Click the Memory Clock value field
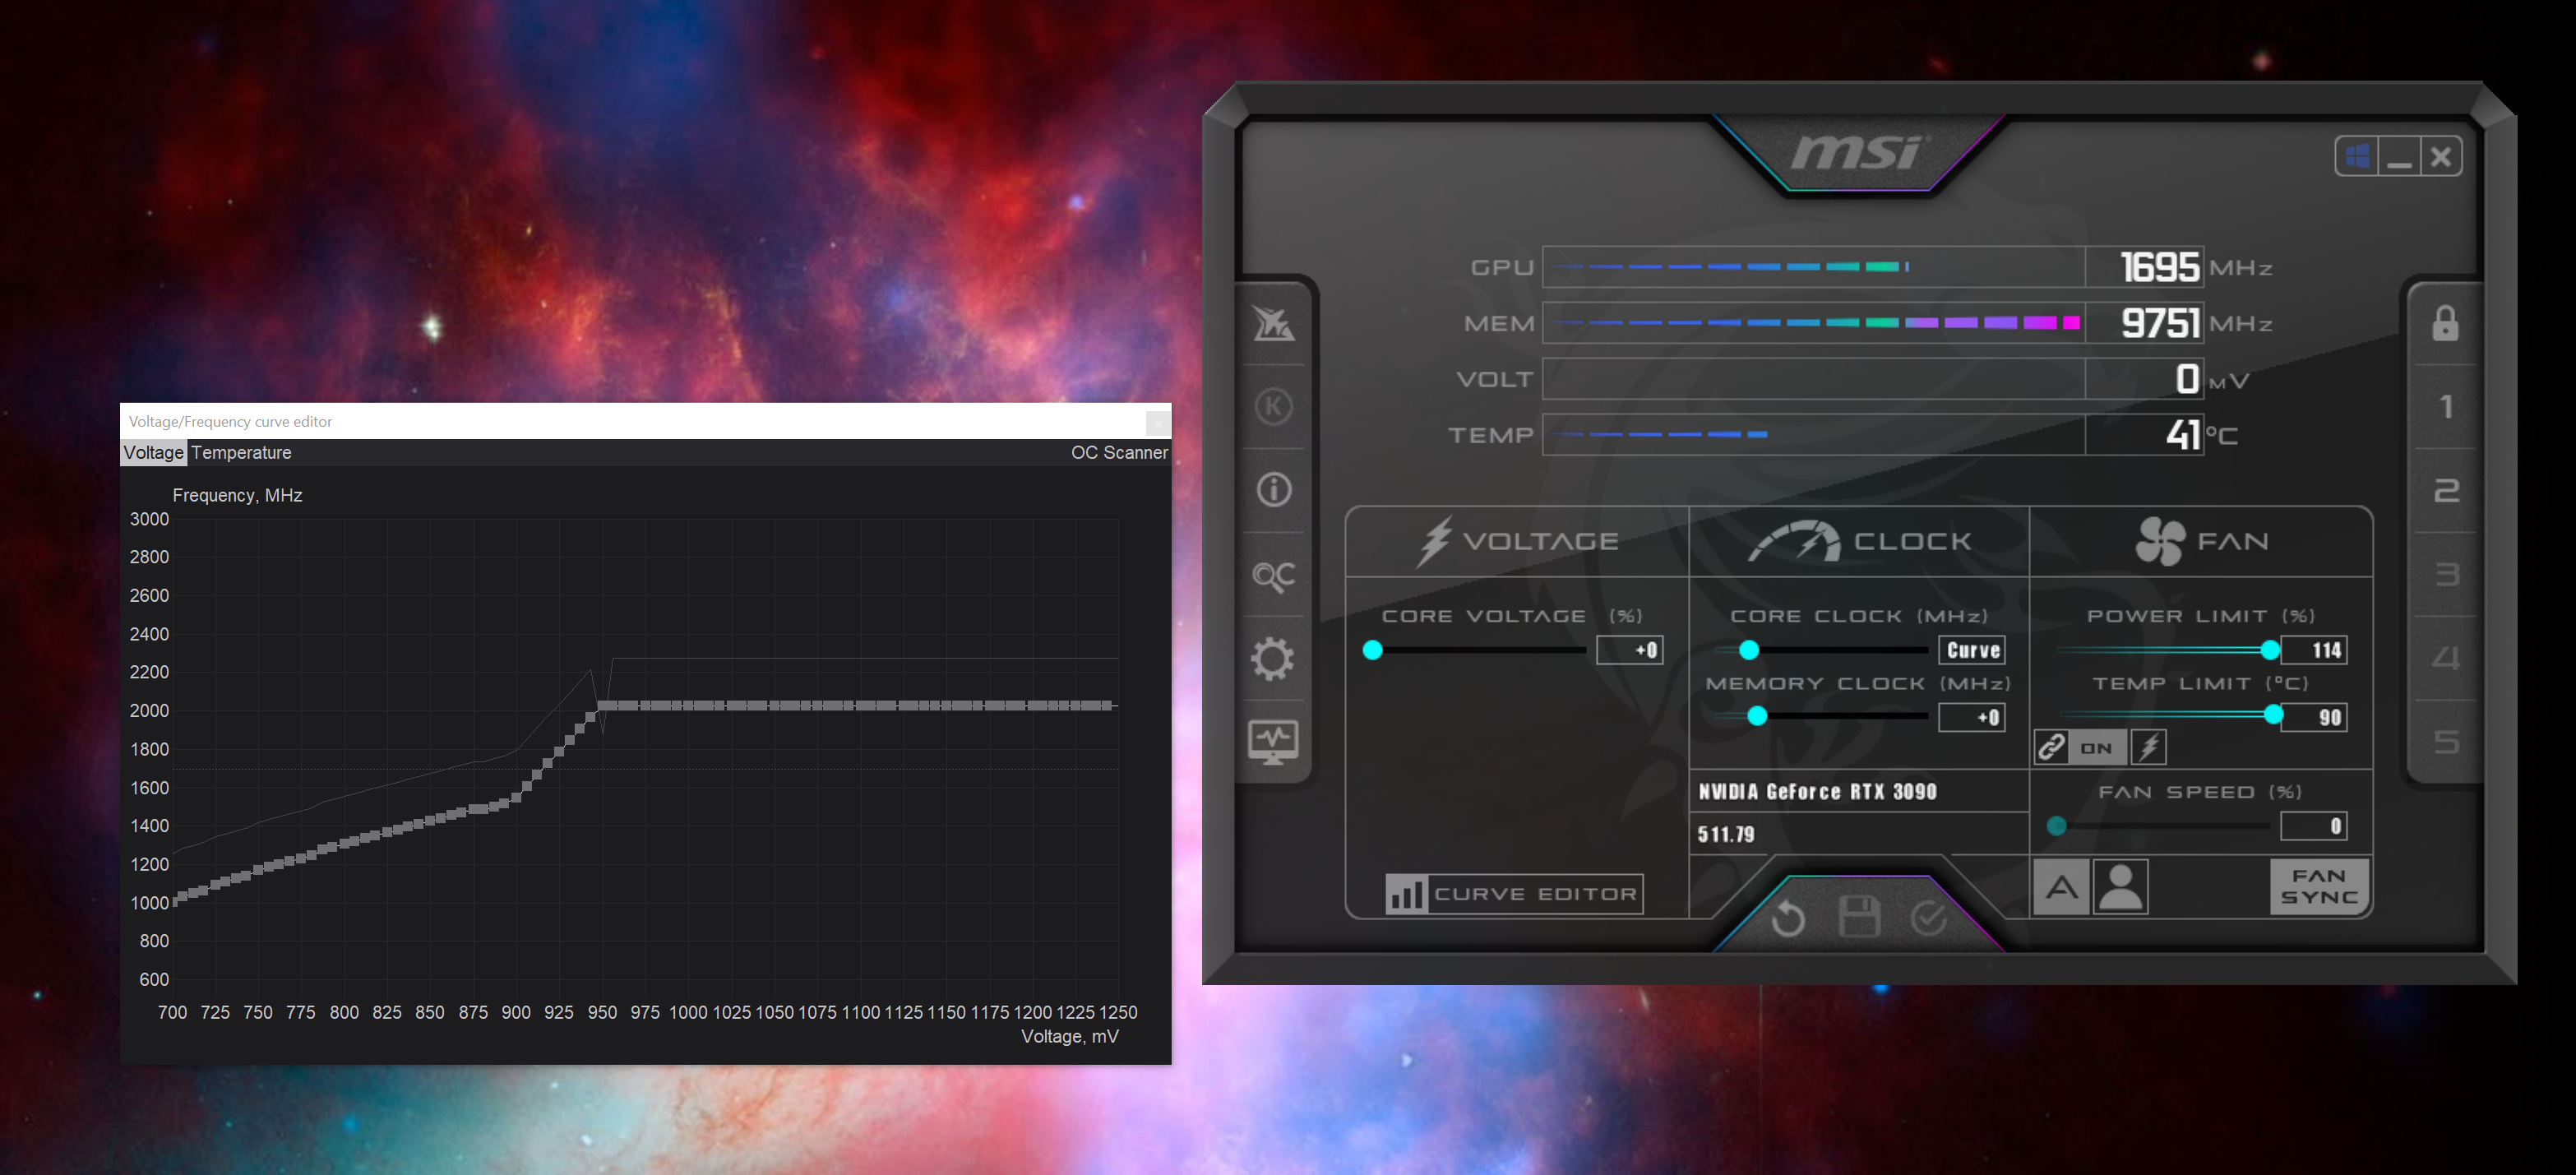 pyautogui.click(x=1972, y=717)
